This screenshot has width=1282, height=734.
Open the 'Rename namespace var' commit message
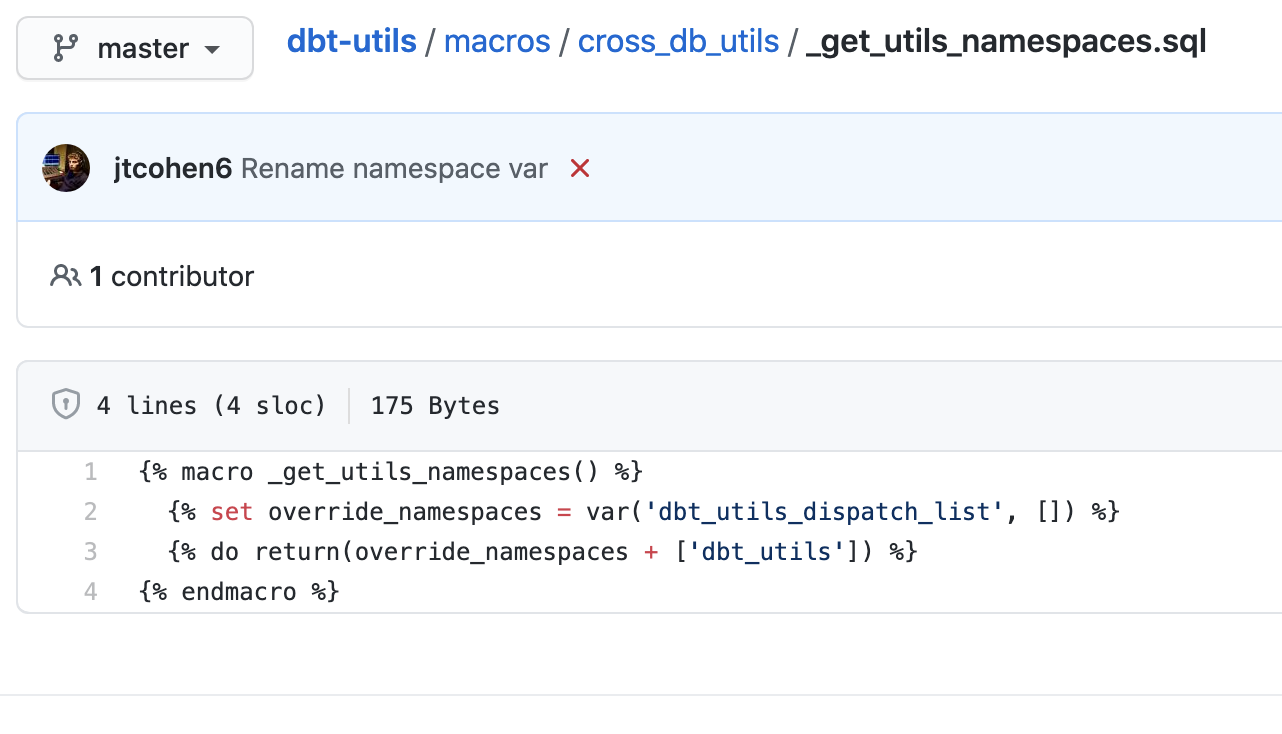tap(394, 169)
